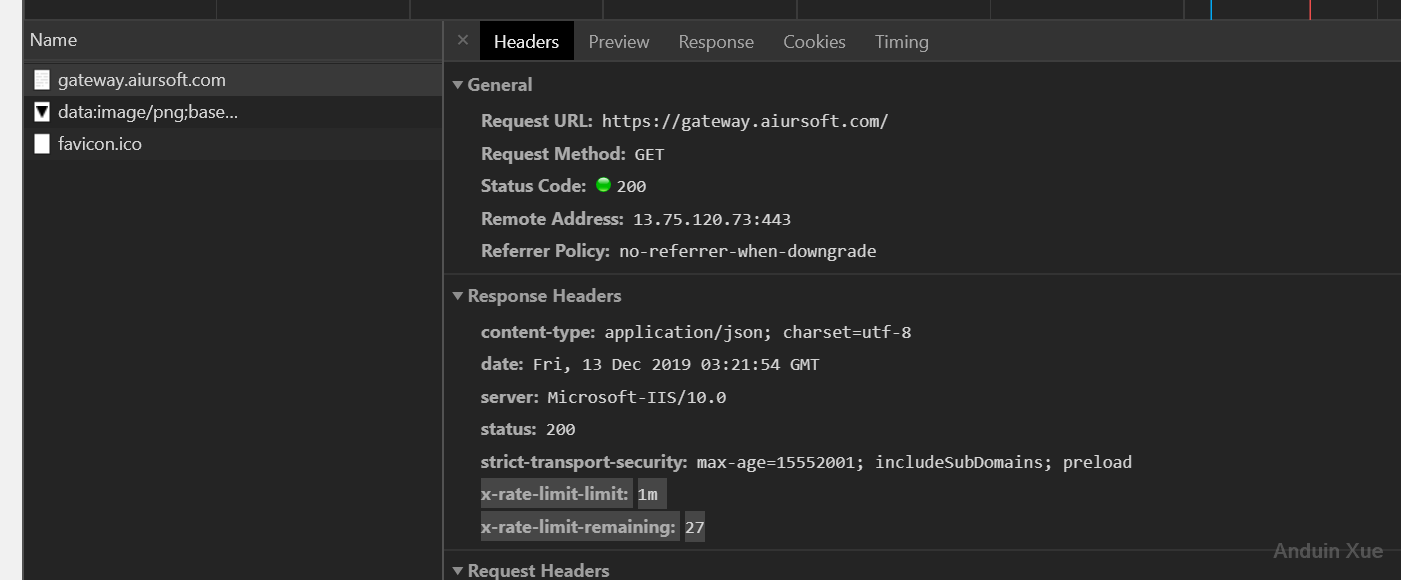Click the Remote Address value 13.75.120.73:443
This screenshot has height=580, width=1401.
[x=711, y=219]
